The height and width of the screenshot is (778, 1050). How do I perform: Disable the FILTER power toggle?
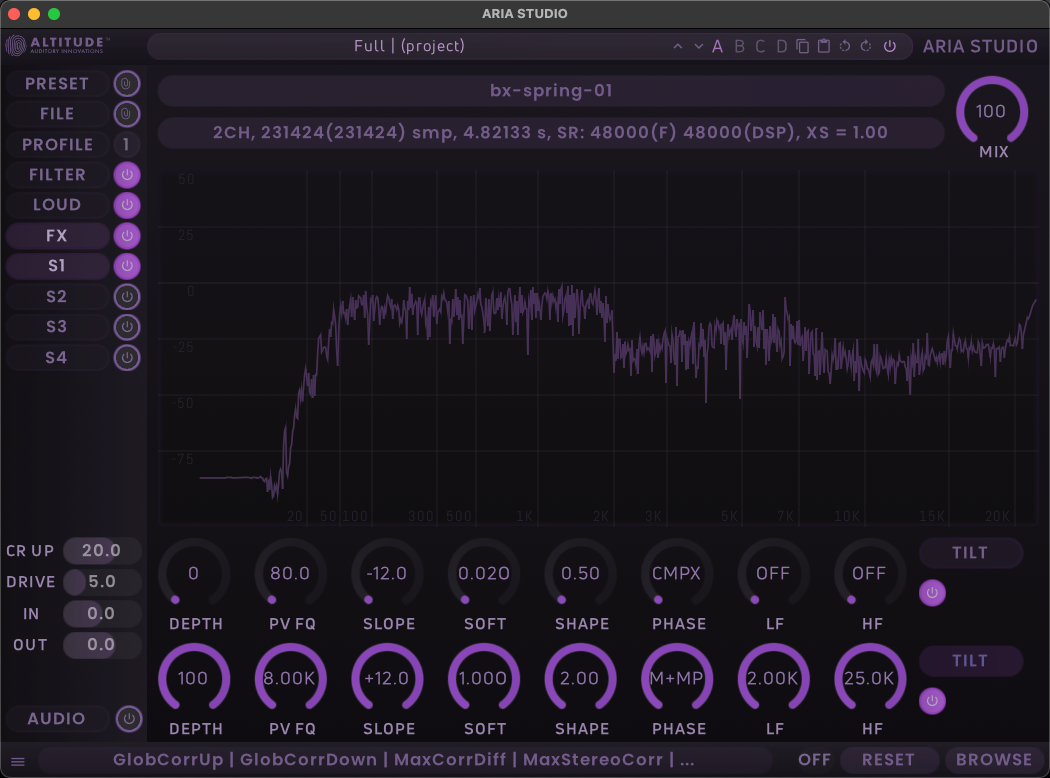tap(127, 175)
